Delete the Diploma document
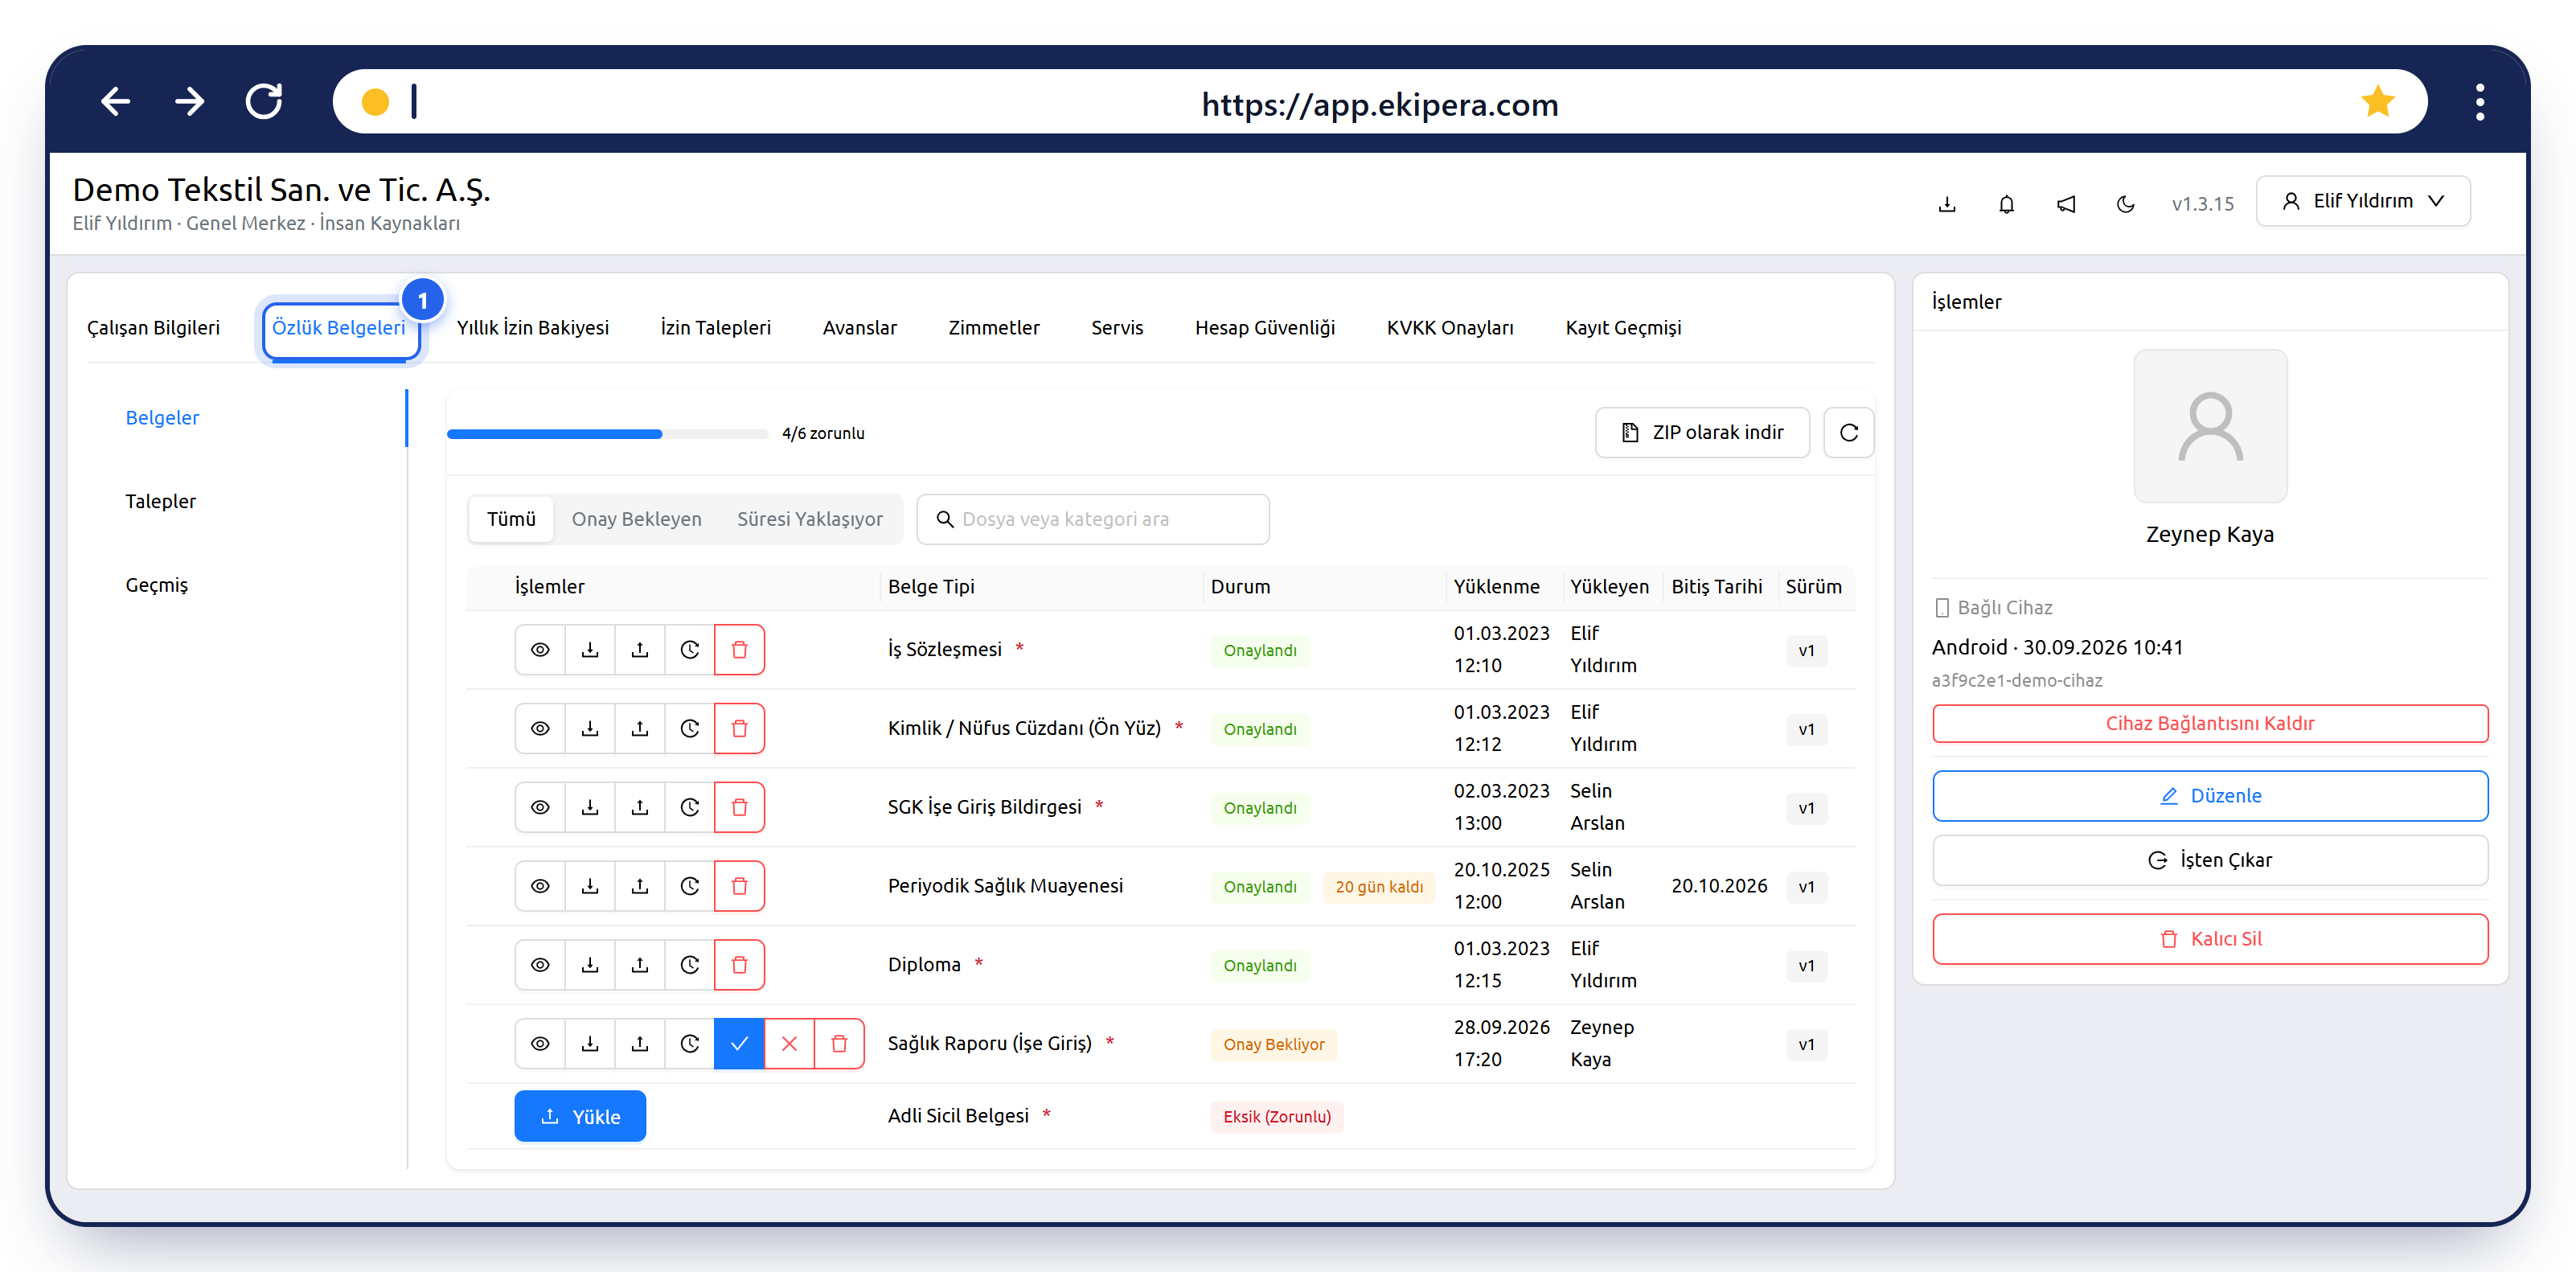Screen dimensions: 2576x1272 click(x=740, y=965)
